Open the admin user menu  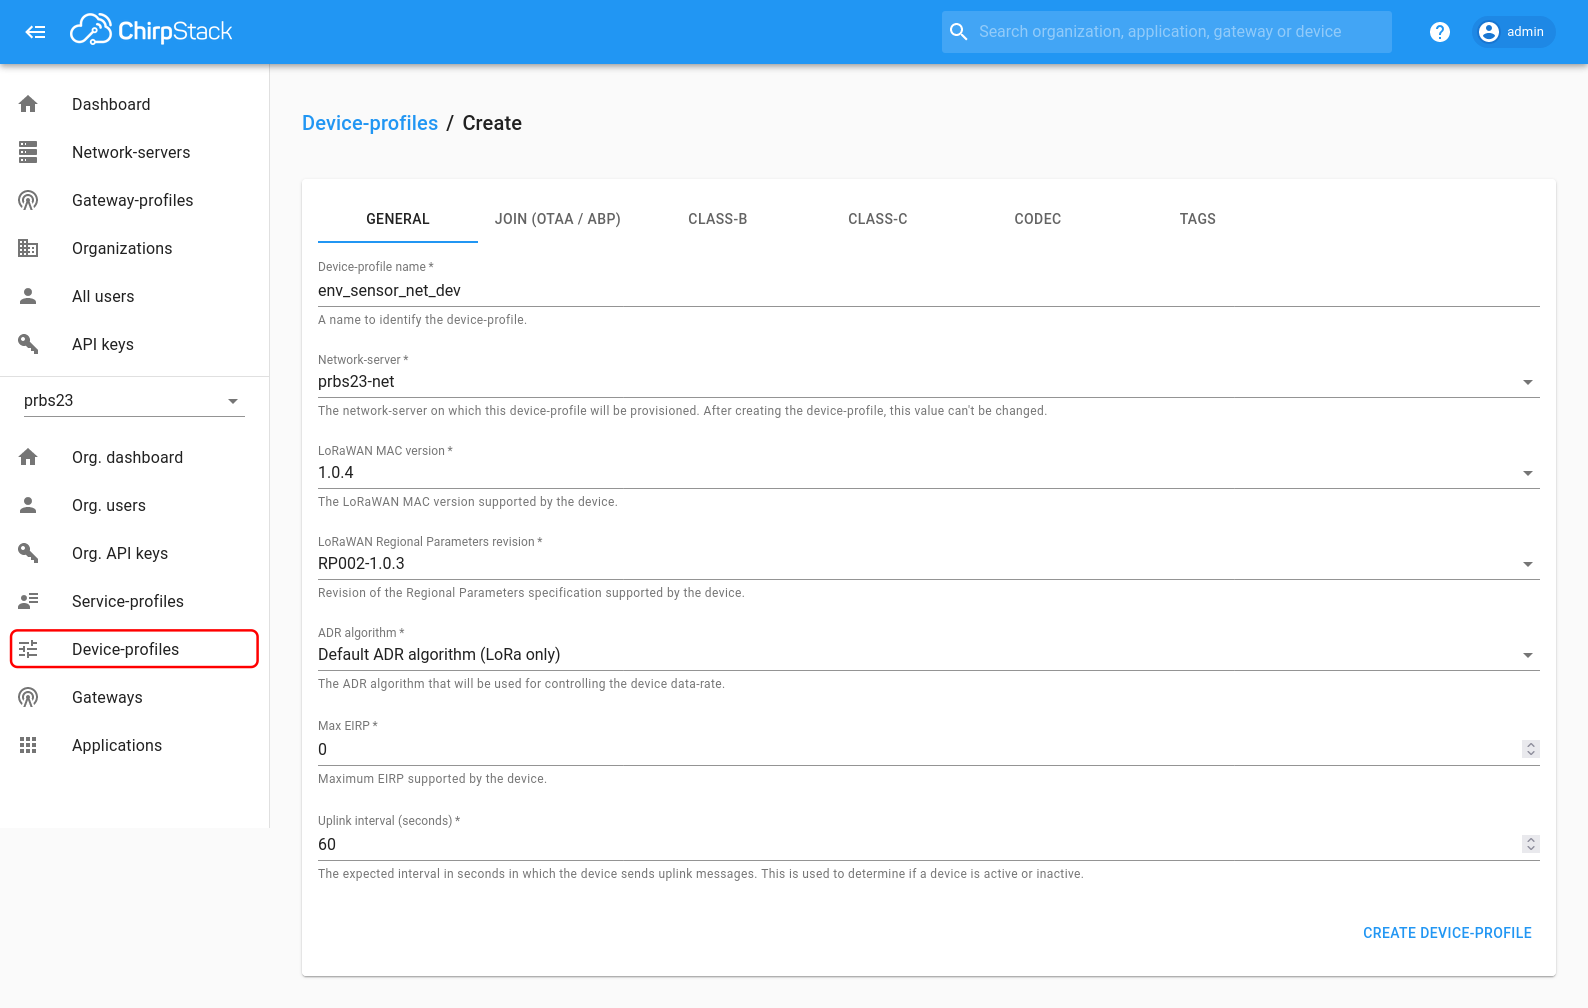1514,32
